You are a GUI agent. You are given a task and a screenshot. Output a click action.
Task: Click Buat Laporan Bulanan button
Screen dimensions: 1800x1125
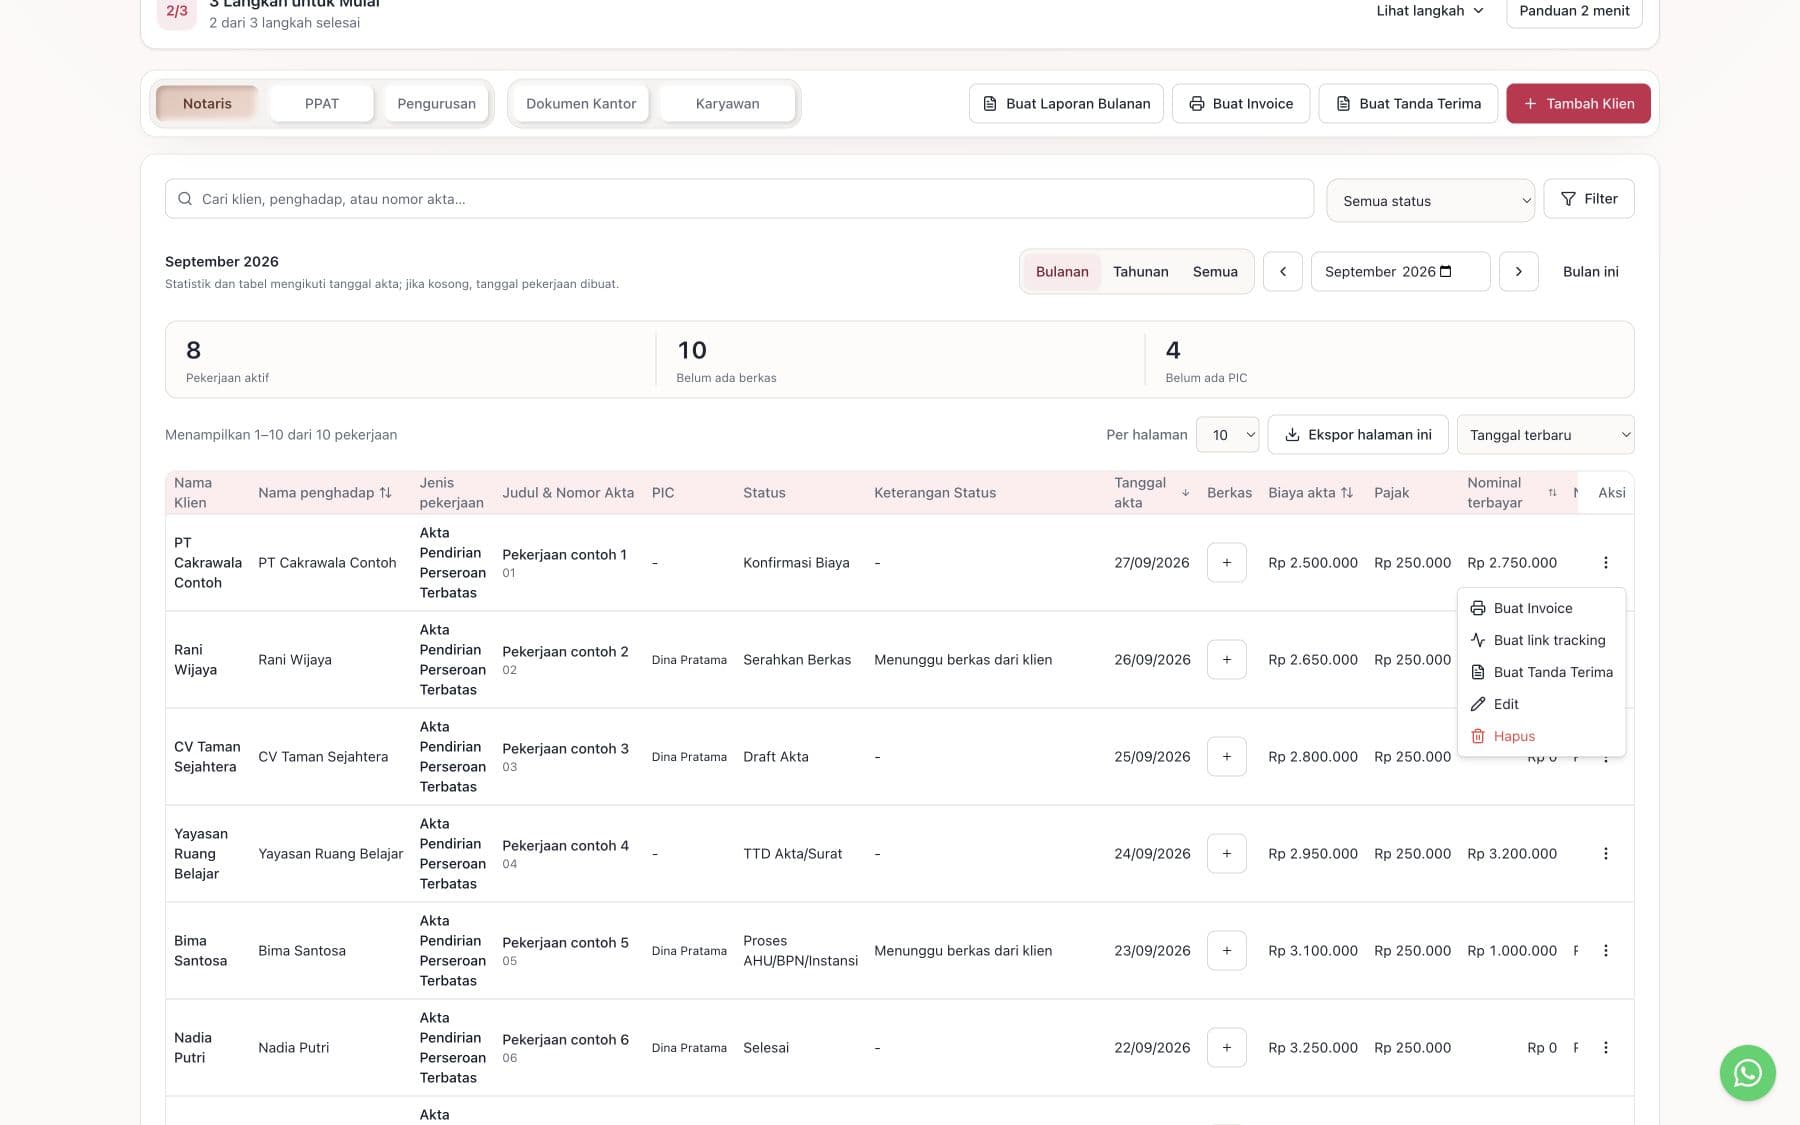[1066, 104]
